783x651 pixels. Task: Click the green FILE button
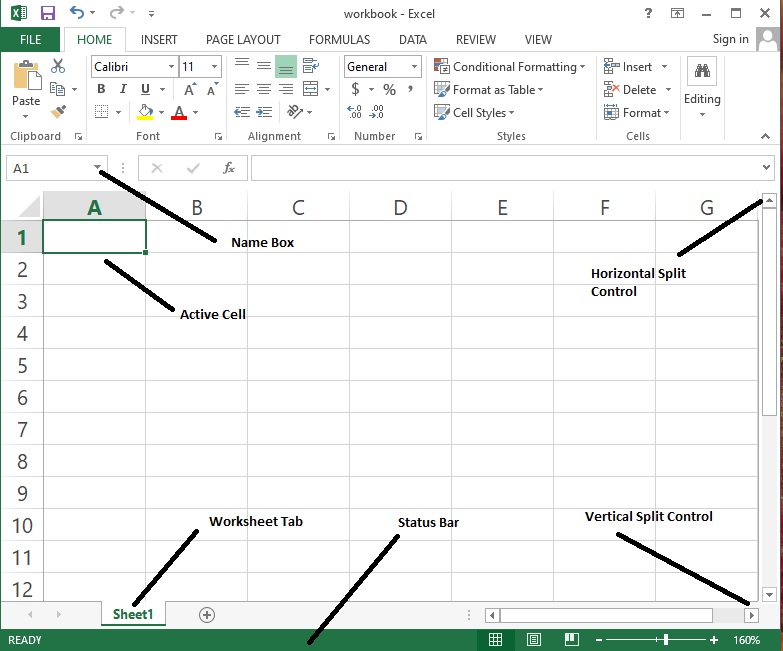click(31, 40)
